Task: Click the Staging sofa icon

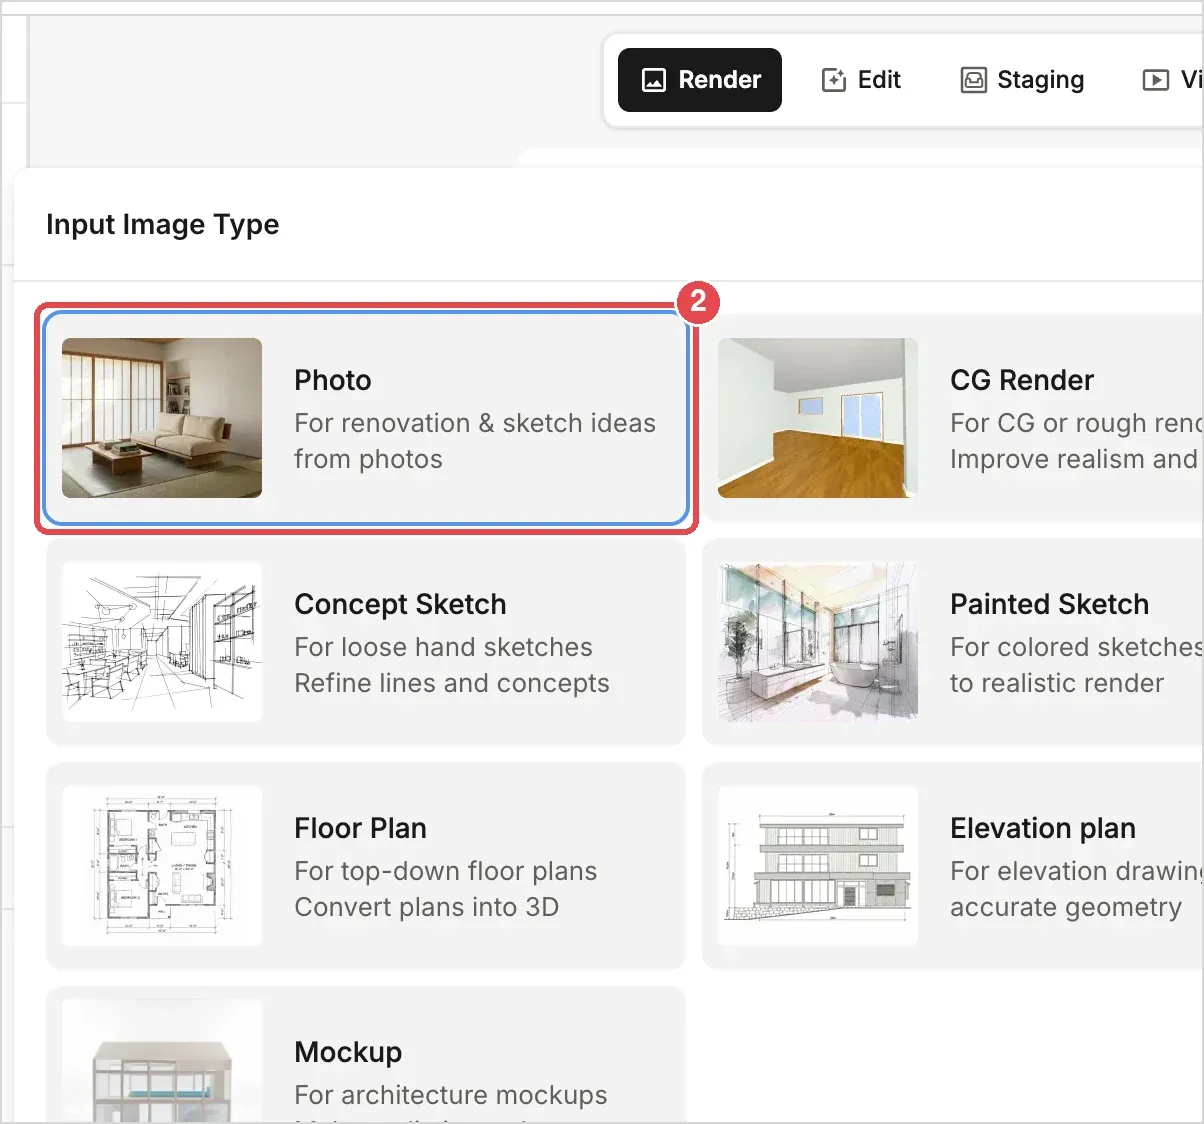Action: click(x=973, y=80)
